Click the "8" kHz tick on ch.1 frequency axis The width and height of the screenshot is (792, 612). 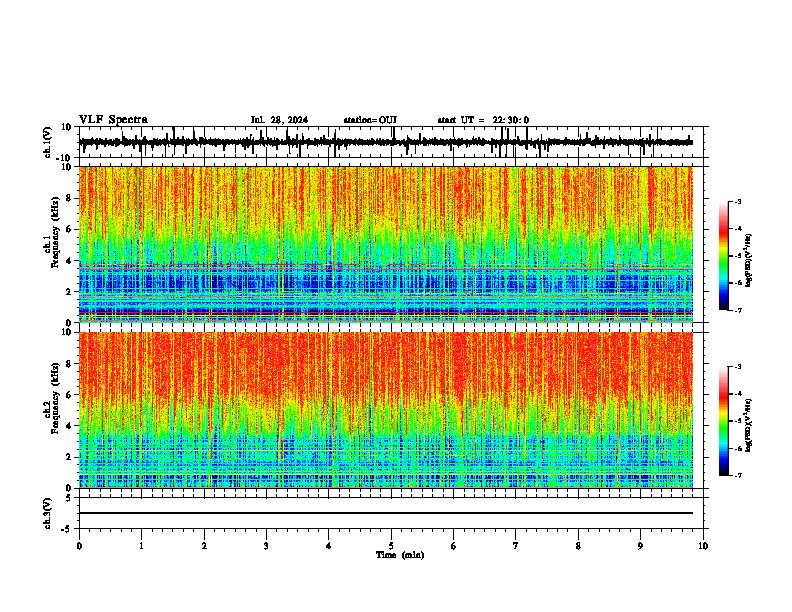point(69,198)
